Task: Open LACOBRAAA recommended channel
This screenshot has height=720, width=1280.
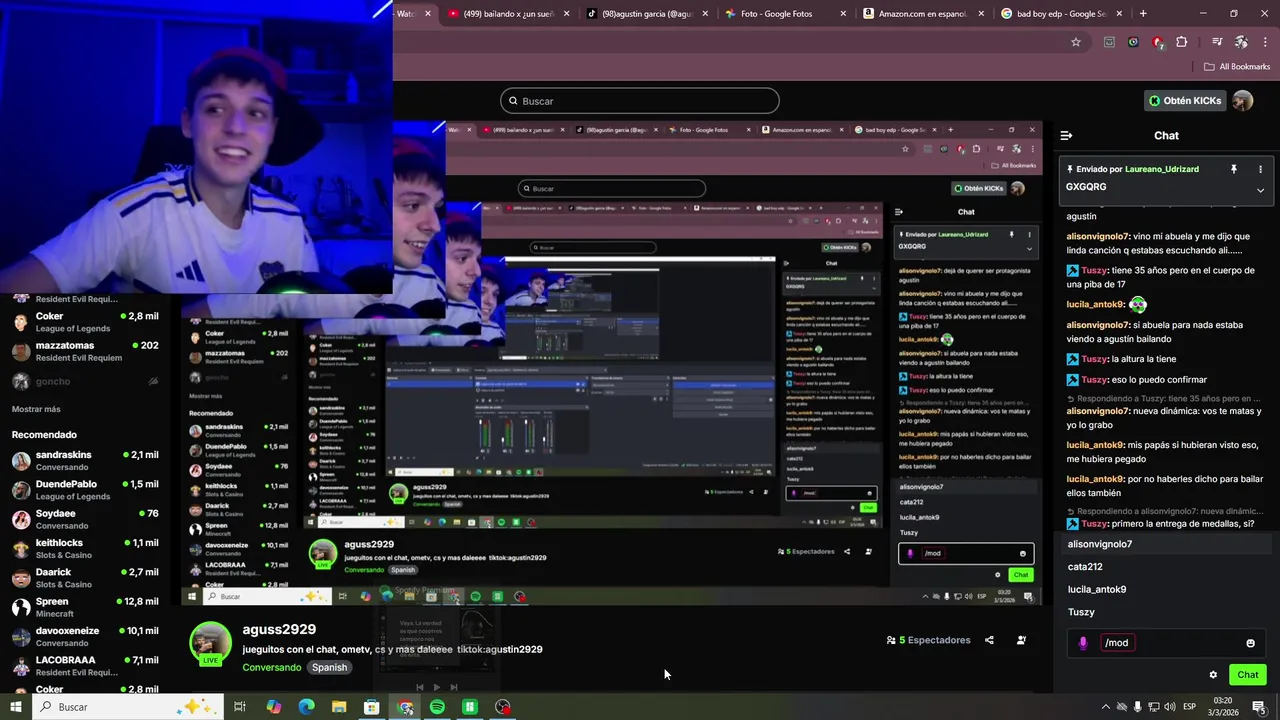Action: click(85, 665)
